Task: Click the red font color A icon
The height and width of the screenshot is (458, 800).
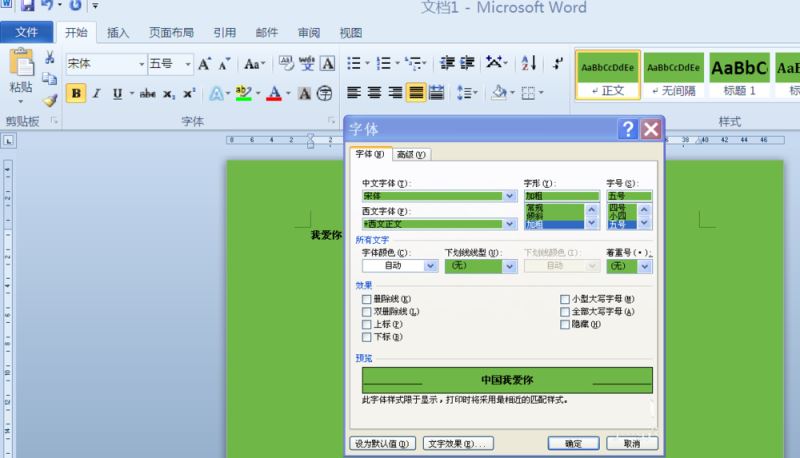Action: click(274, 93)
